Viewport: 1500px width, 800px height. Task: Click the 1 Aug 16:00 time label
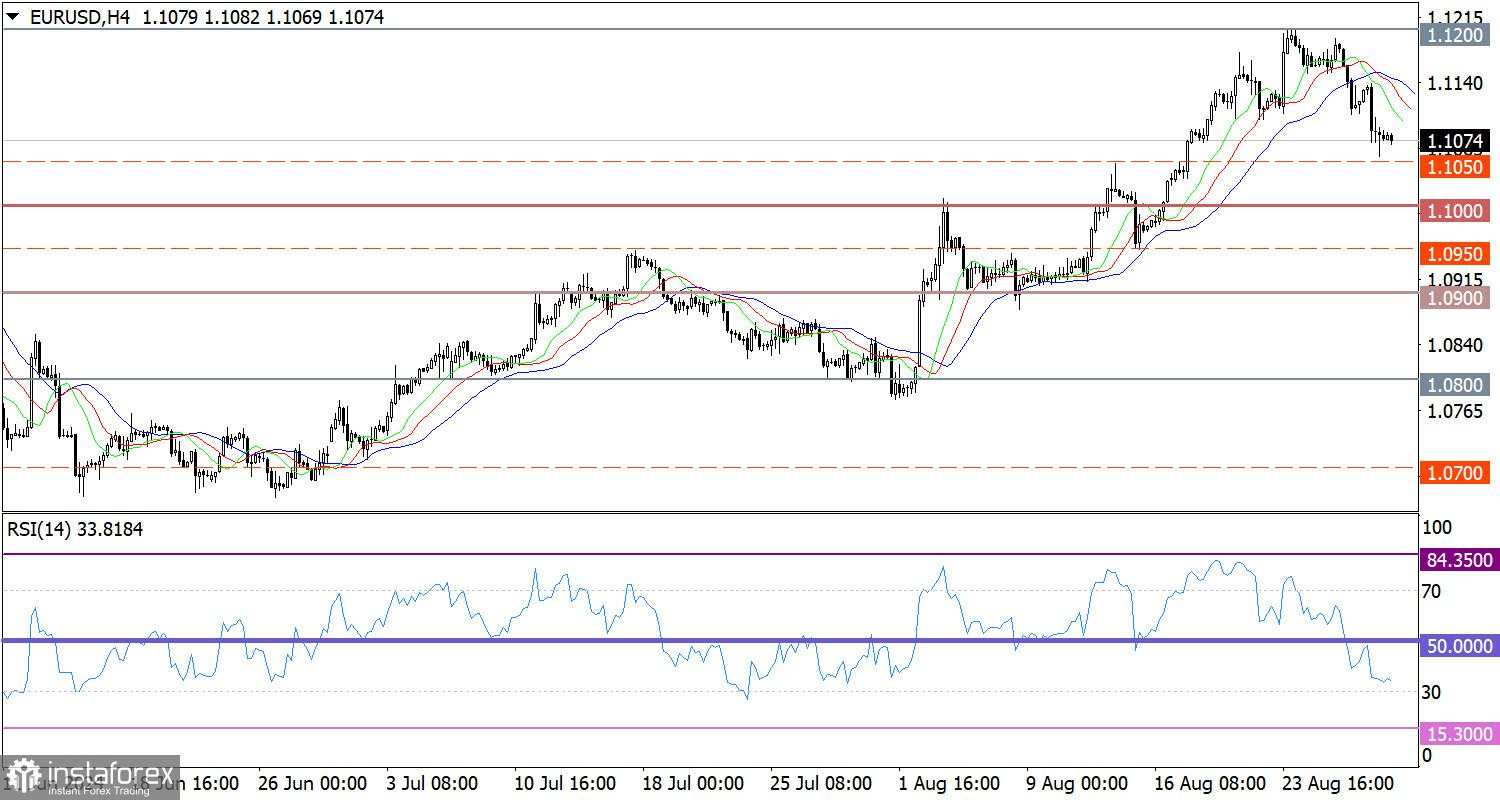coord(949,782)
